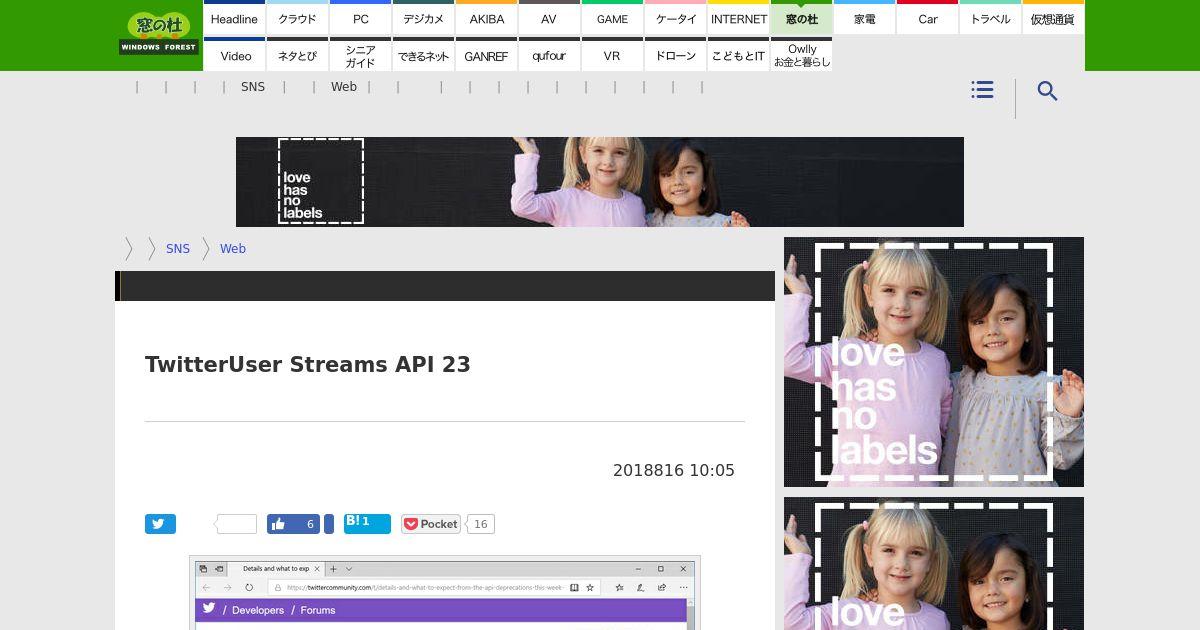1200x630 pixels.
Task: Click the empty tweet count bubble
Action: click(237, 524)
